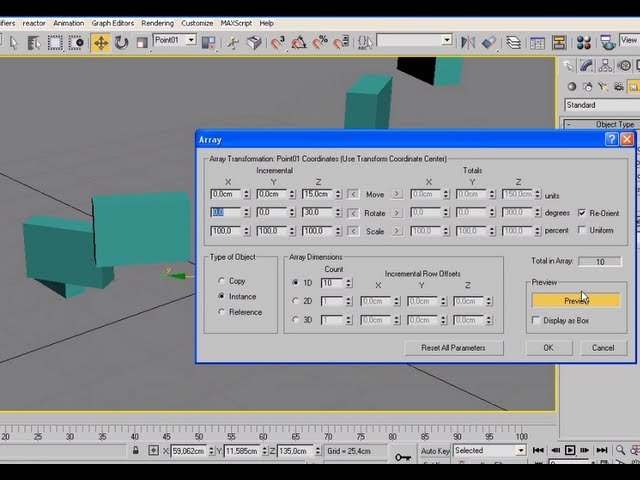Click Move right arrow to enable Totals
The height and width of the screenshot is (480, 640).
click(396, 194)
